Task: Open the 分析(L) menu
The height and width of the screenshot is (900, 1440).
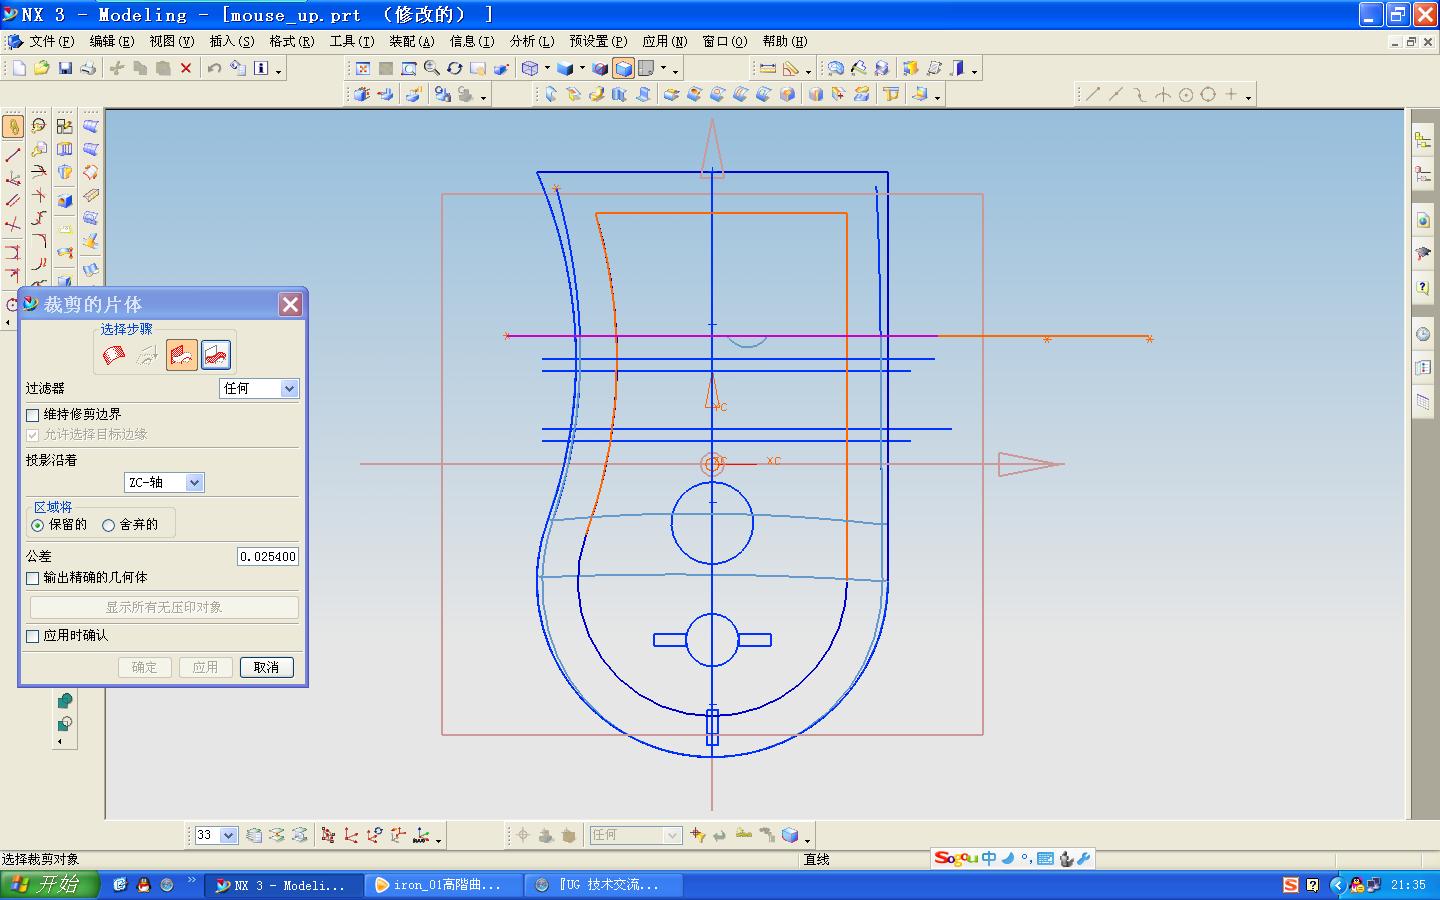Action: click(531, 41)
